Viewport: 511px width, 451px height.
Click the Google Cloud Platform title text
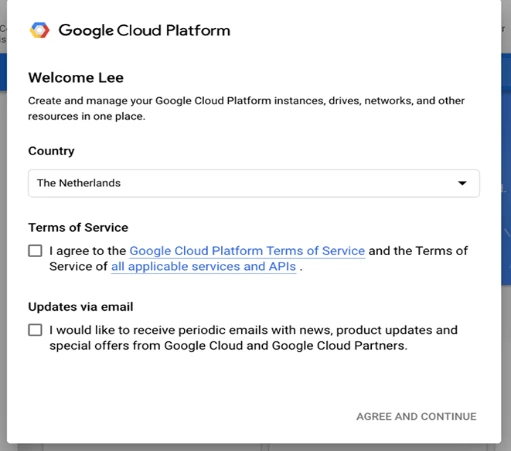tap(144, 31)
